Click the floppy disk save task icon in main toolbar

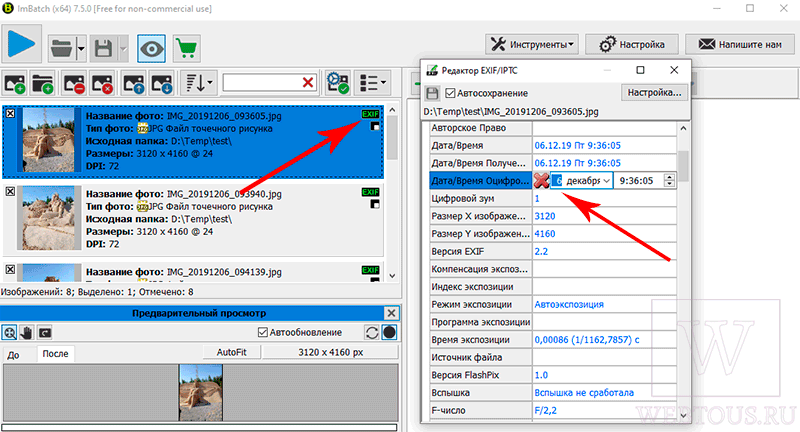tap(104, 49)
